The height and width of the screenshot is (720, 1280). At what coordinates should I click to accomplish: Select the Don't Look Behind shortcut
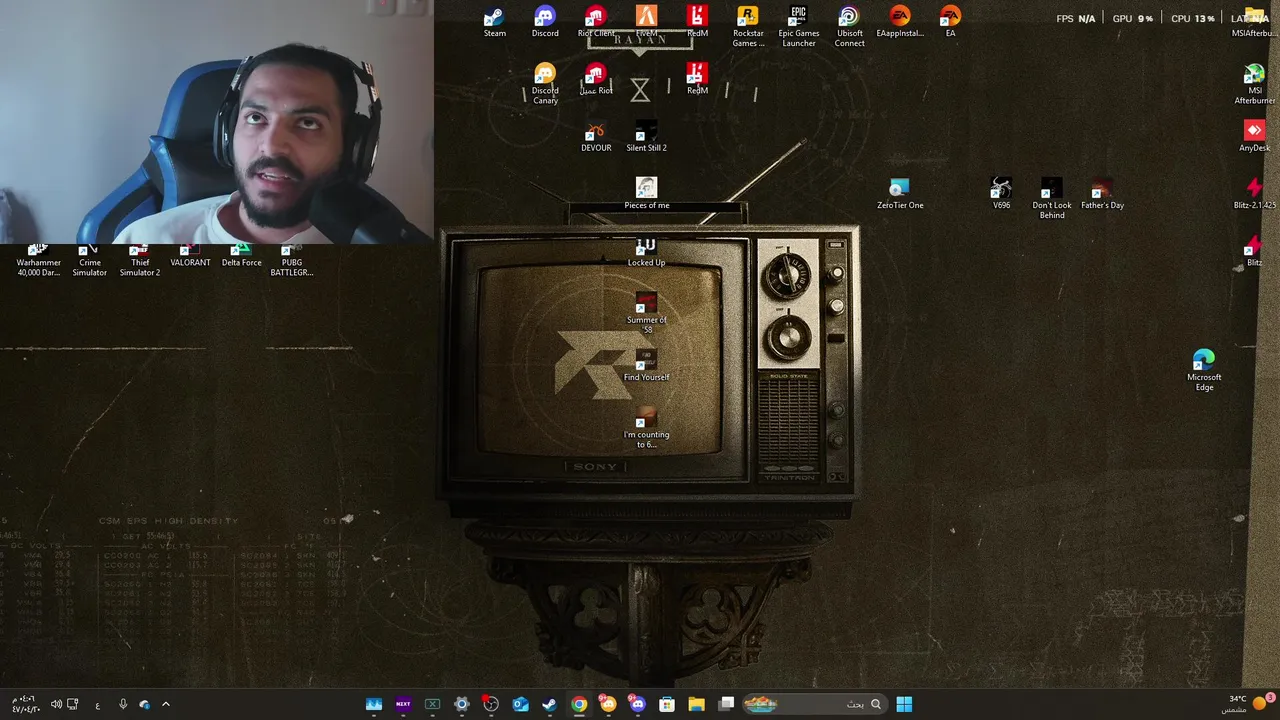pyautogui.click(x=1051, y=199)
